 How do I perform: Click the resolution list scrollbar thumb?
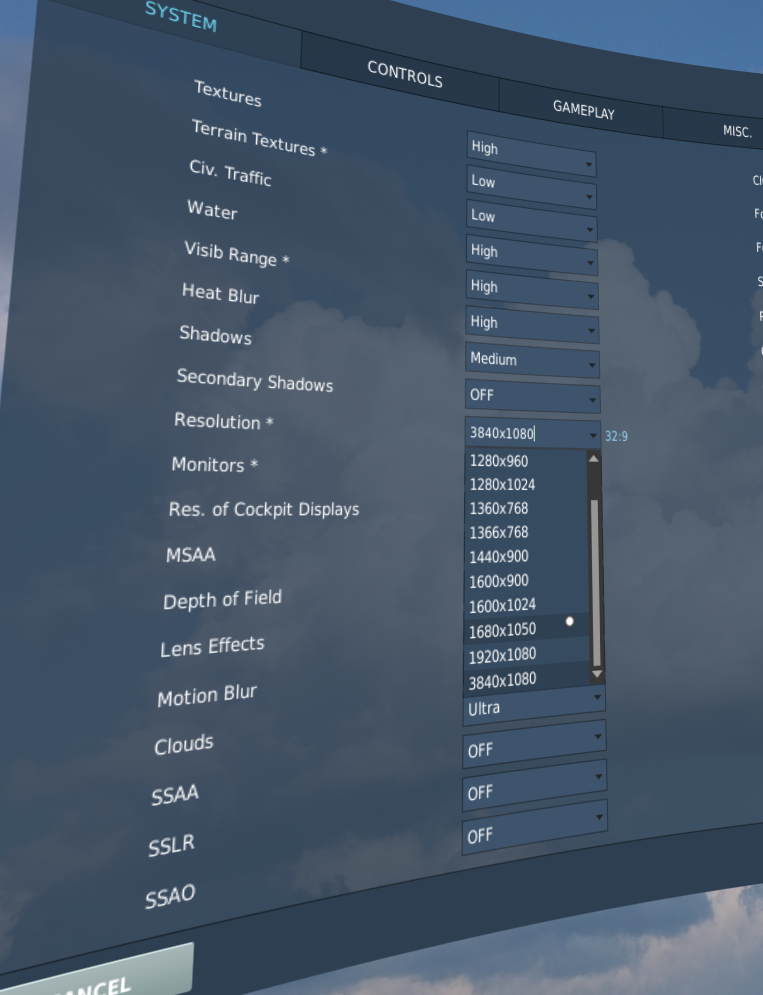tap(595, 583)
